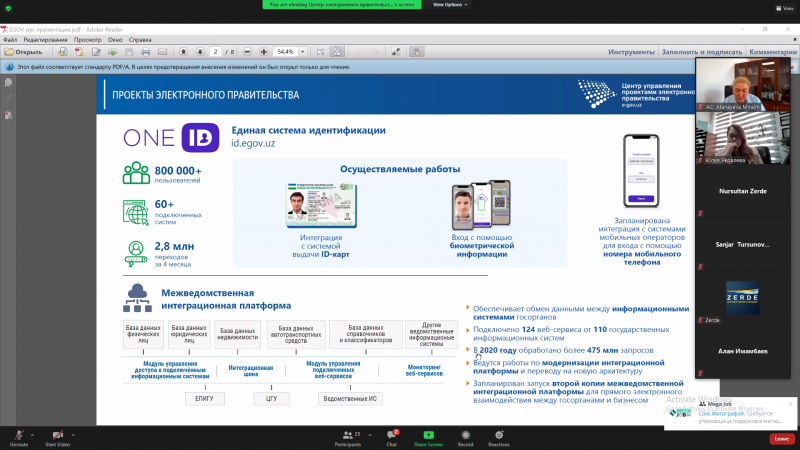The image size is (800, 450).
Task: Open Zoom View Options dropdown
Action: pyautogui.click(x=449, y=5)
